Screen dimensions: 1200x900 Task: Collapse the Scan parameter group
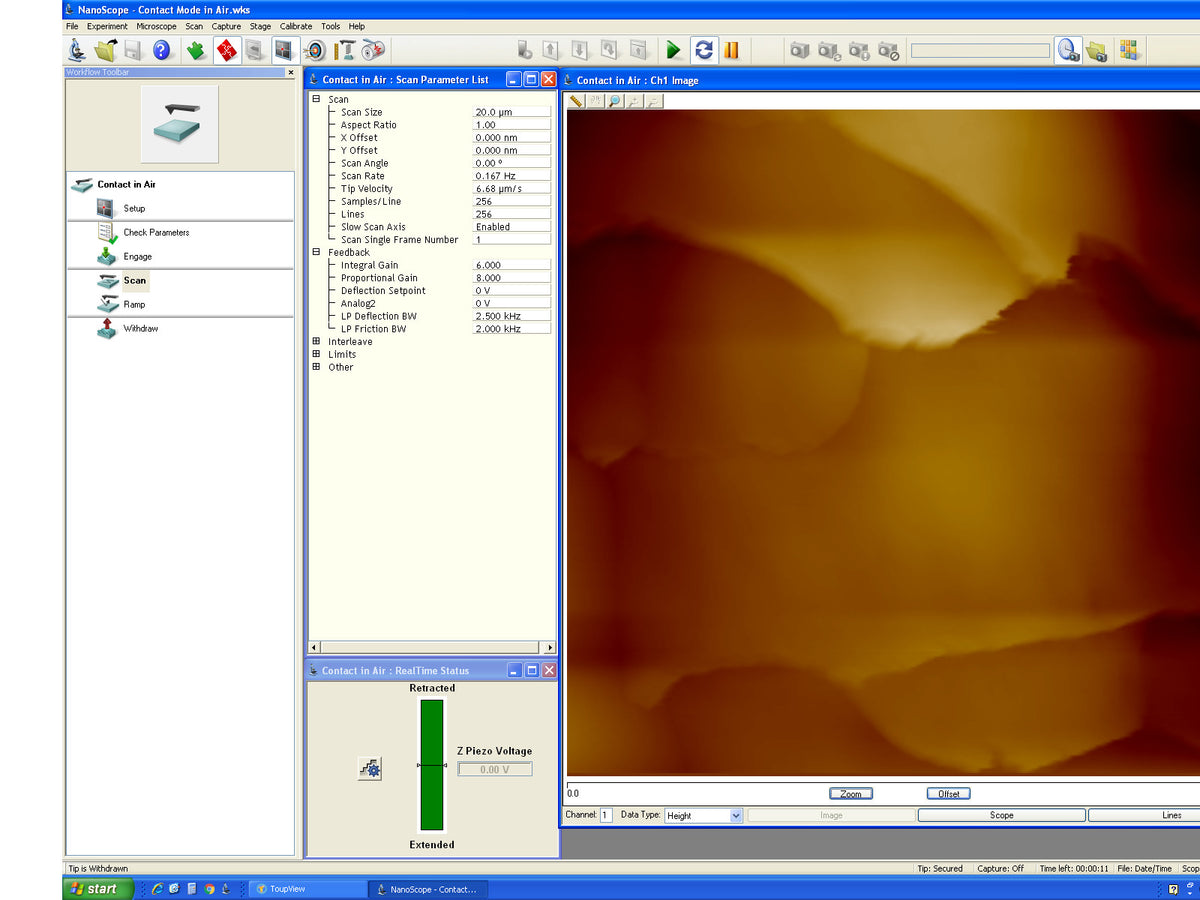(x=316, y=99)
